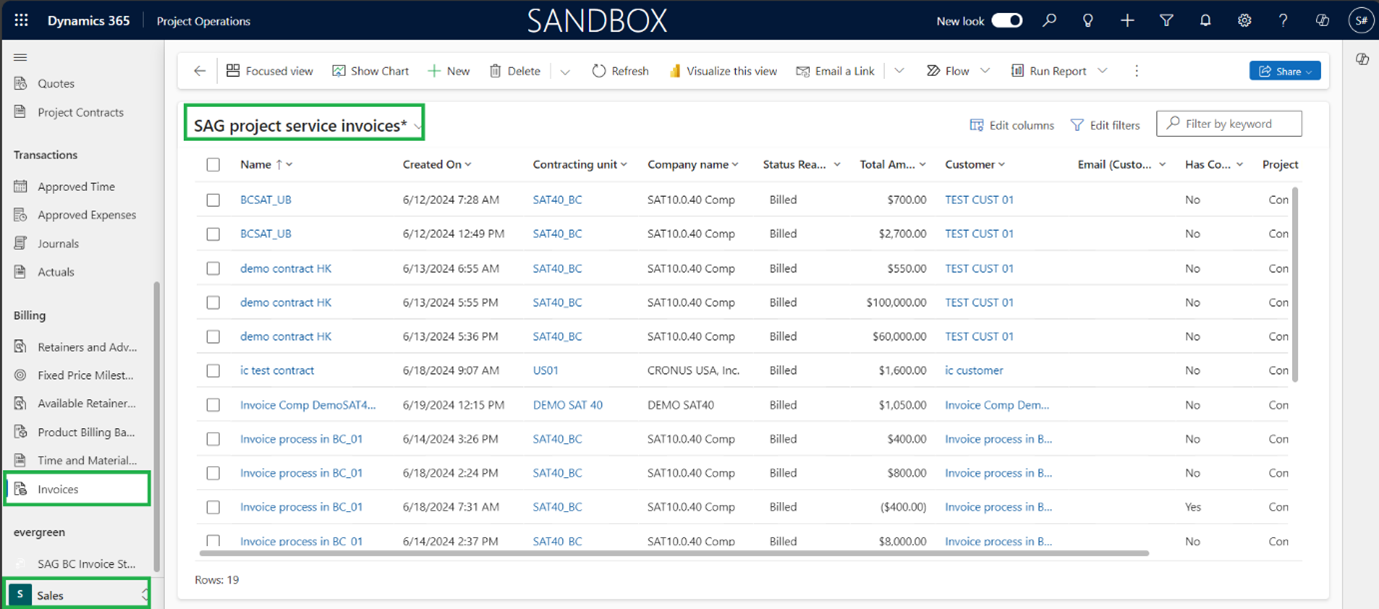
Task: Open the Share button menu
Action: click(1285, 71)
